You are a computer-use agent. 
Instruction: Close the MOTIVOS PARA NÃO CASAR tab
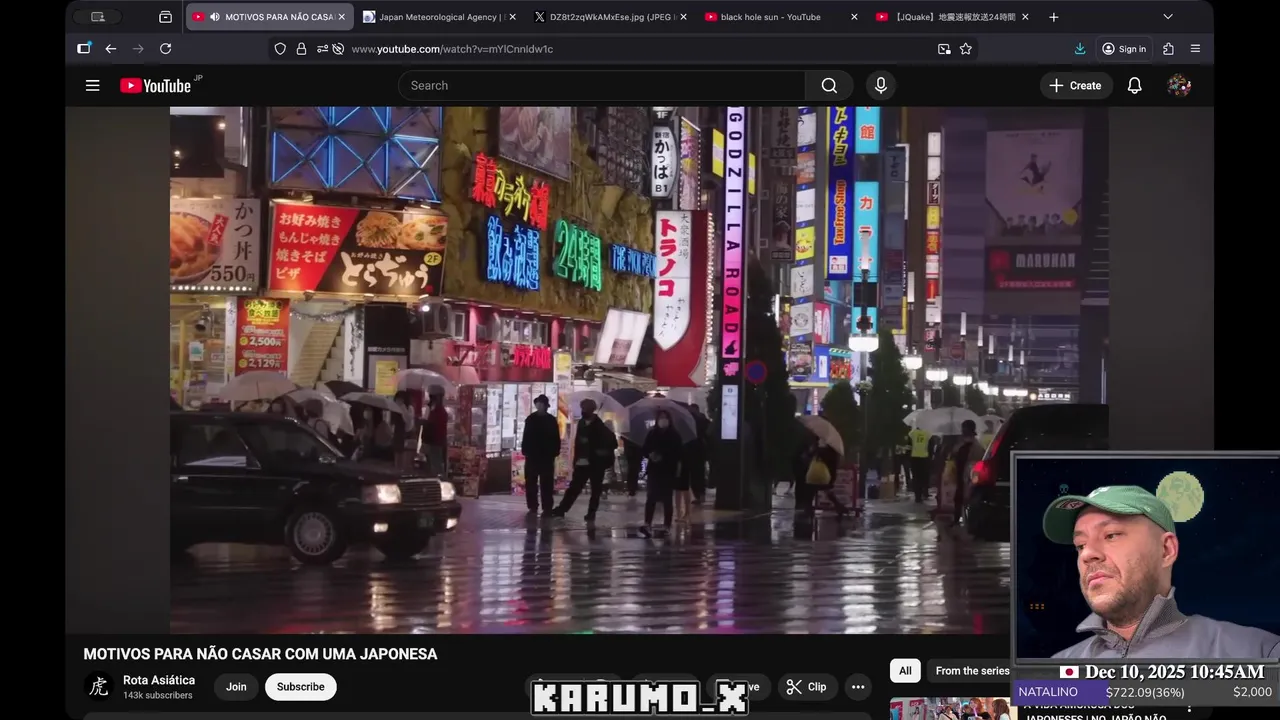(x=341, y=17)
